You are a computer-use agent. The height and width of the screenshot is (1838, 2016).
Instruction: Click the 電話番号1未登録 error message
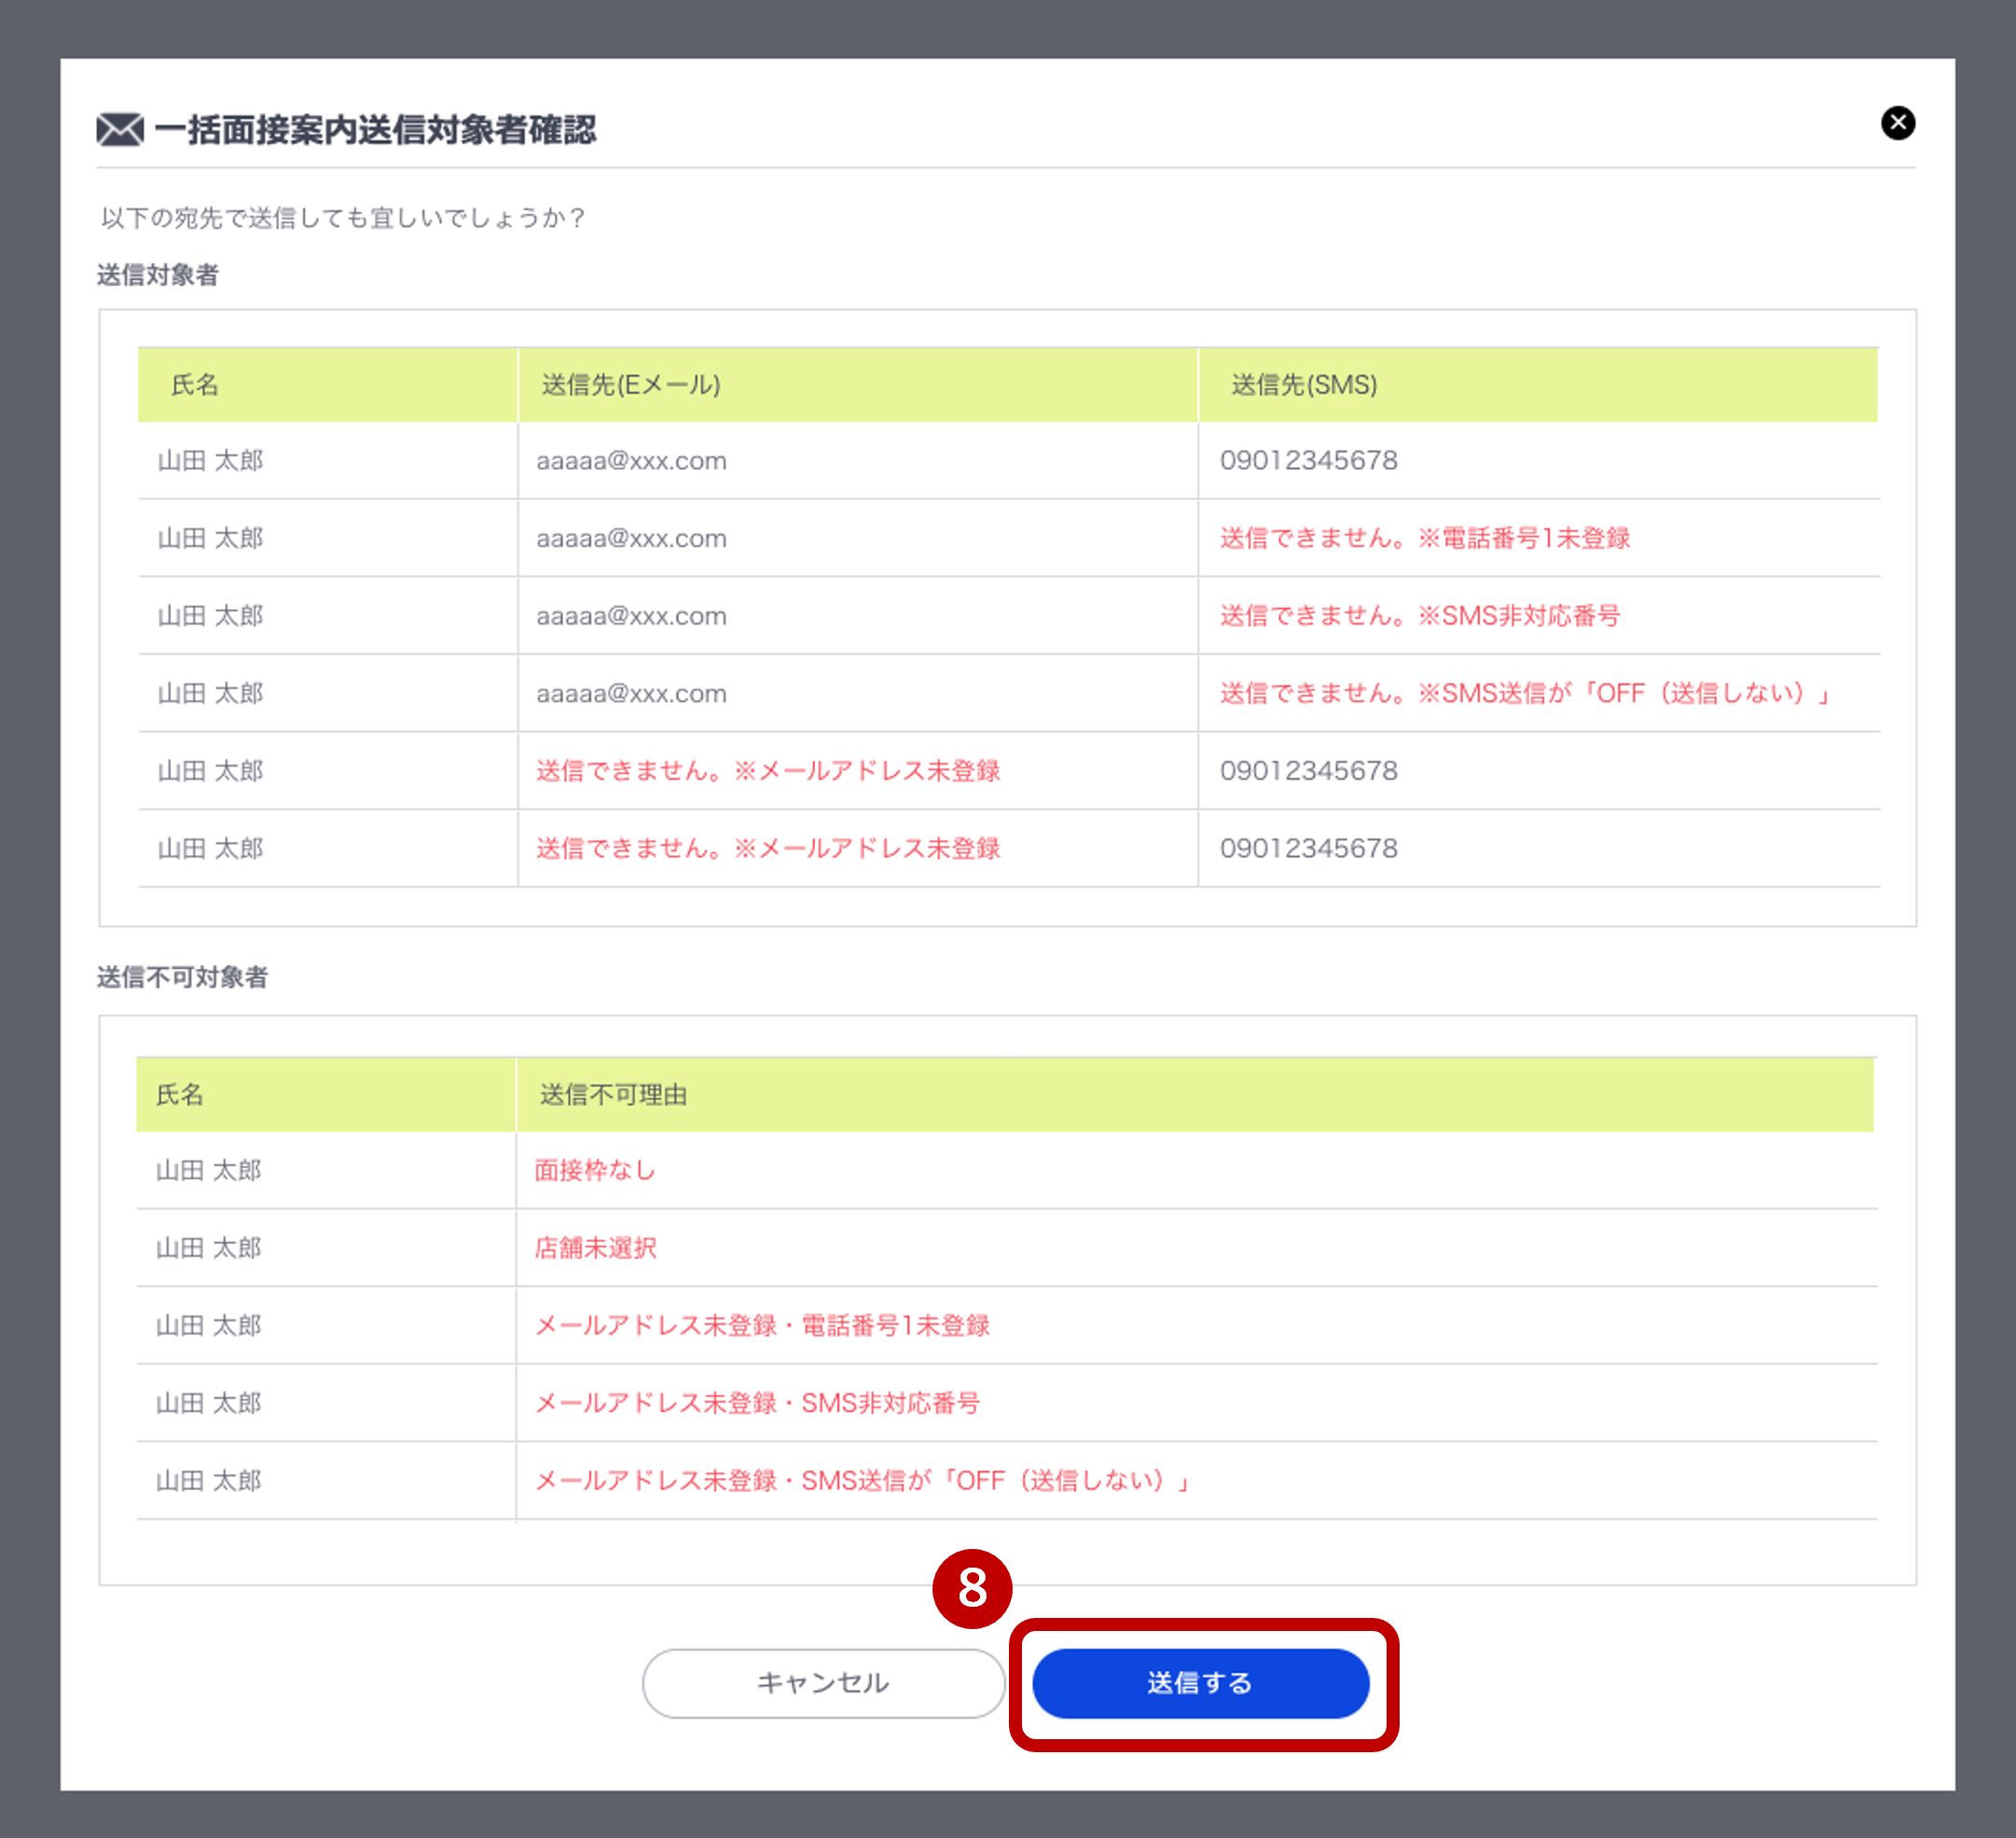[1424, 538]
